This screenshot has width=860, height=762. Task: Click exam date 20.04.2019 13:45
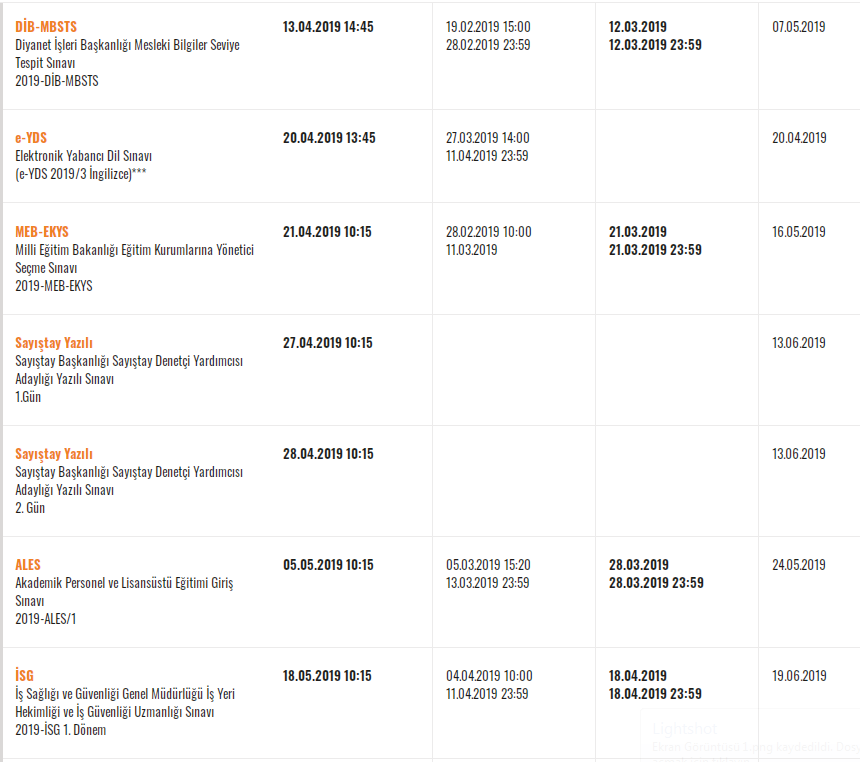329,138
